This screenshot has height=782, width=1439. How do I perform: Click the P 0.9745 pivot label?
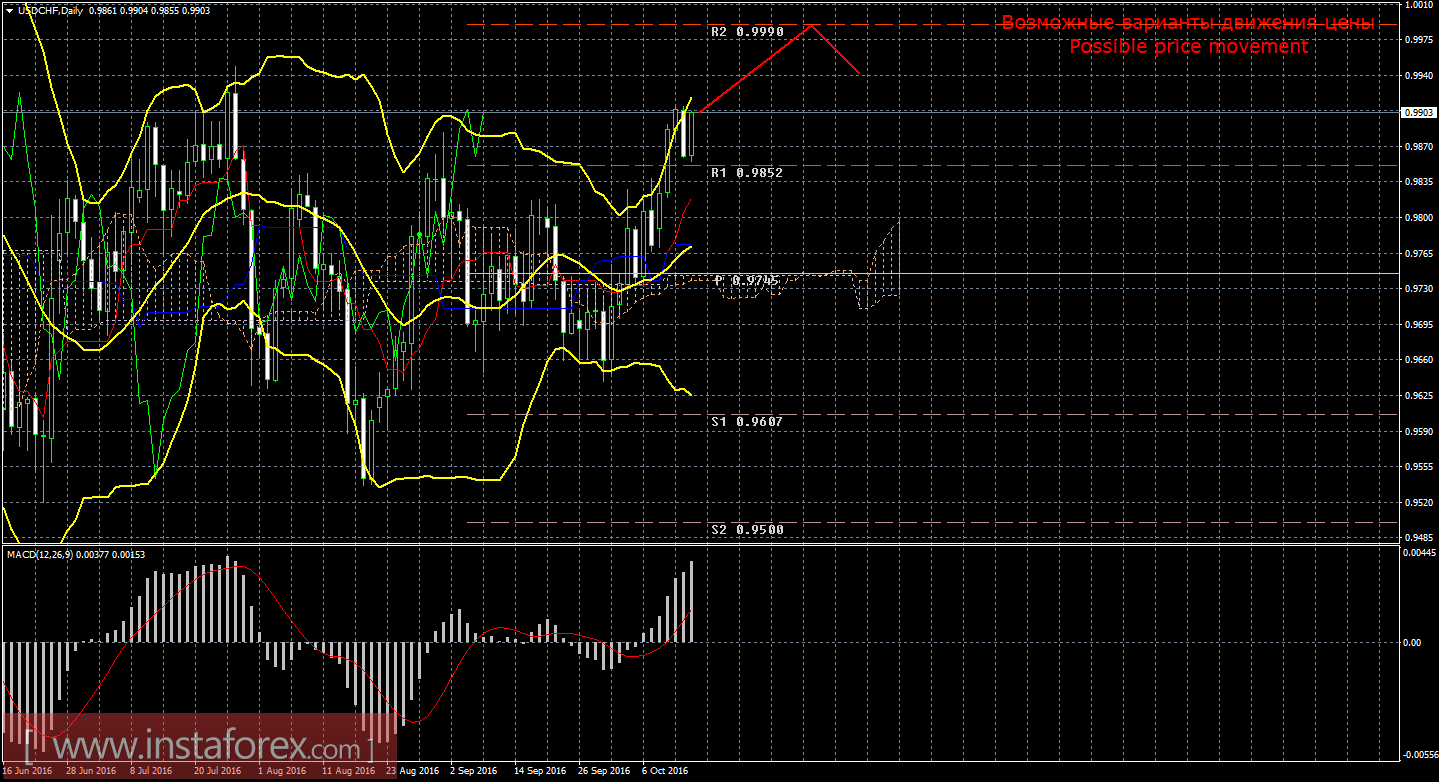pos(746,281)
